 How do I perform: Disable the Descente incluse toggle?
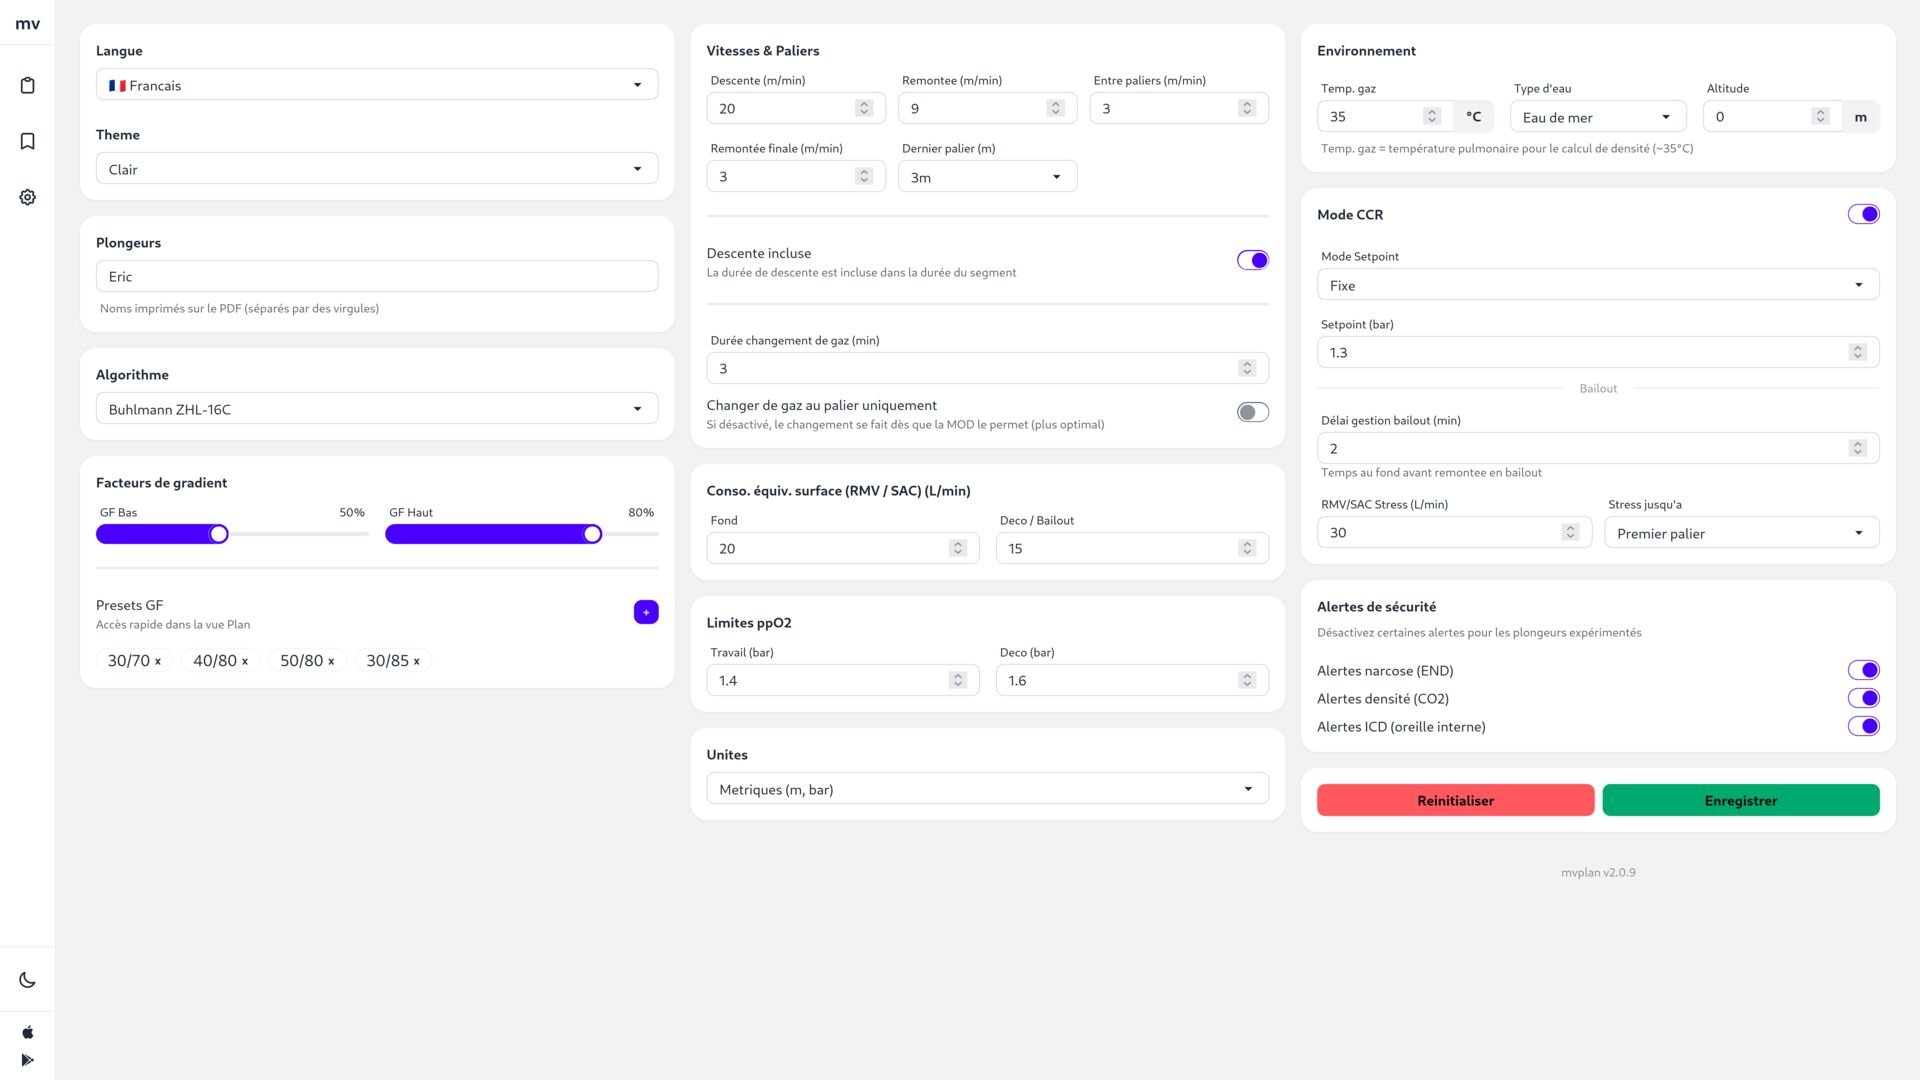(1252, 260)
